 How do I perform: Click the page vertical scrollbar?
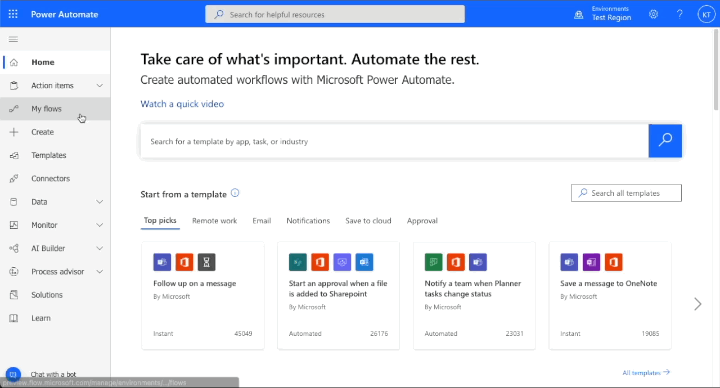716,69
